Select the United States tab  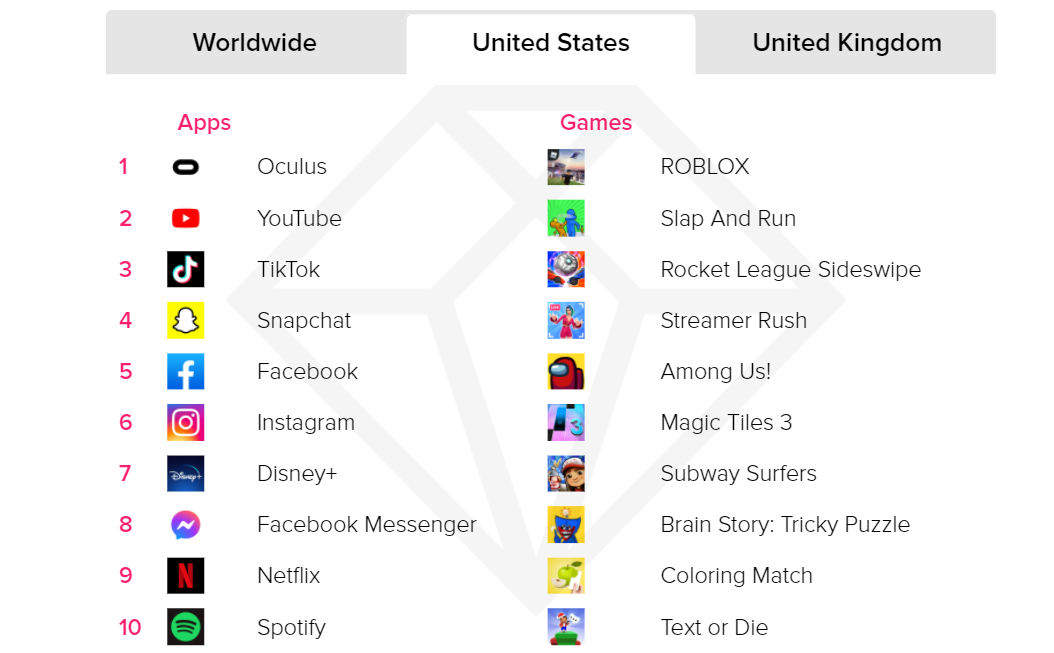click(551, 43)
